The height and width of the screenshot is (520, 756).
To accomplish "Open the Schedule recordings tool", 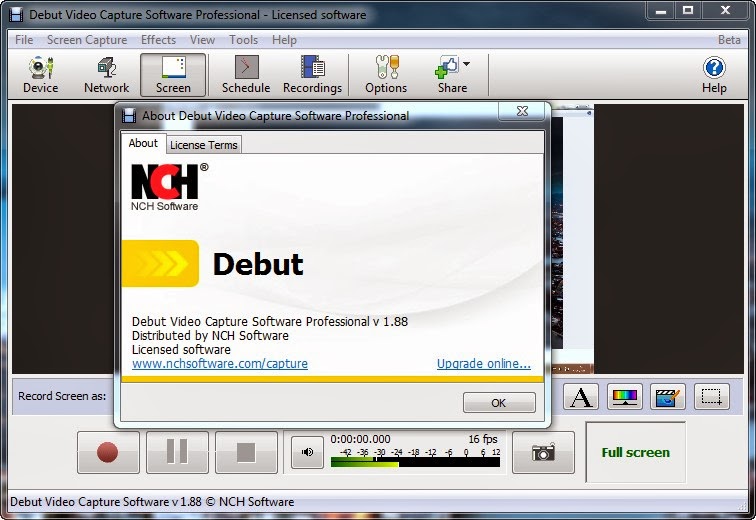I will coord(246,75).
